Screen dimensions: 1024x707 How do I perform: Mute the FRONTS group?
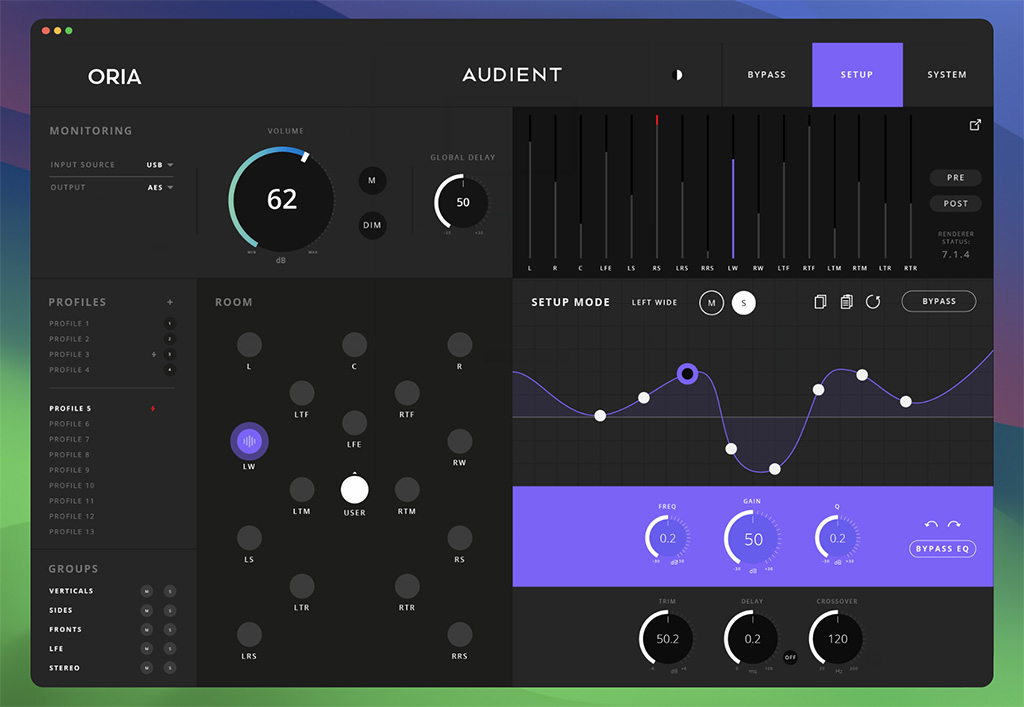[x=147, y=630]
